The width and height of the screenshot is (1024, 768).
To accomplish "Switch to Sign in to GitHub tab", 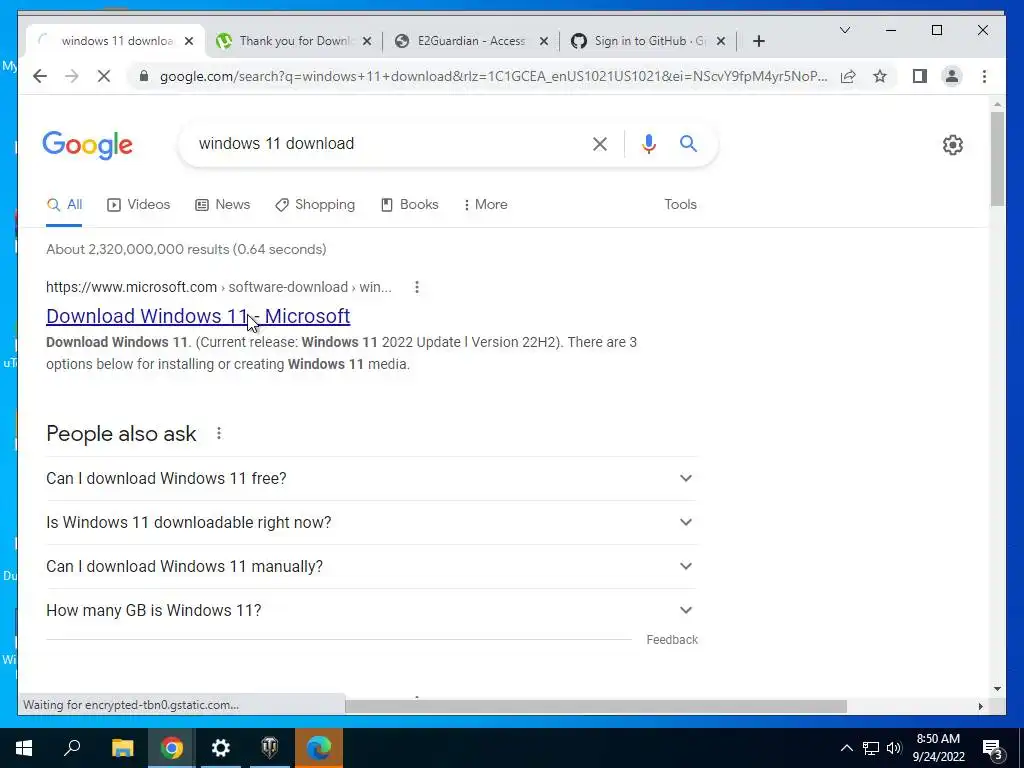I will (x=648, y=41).
